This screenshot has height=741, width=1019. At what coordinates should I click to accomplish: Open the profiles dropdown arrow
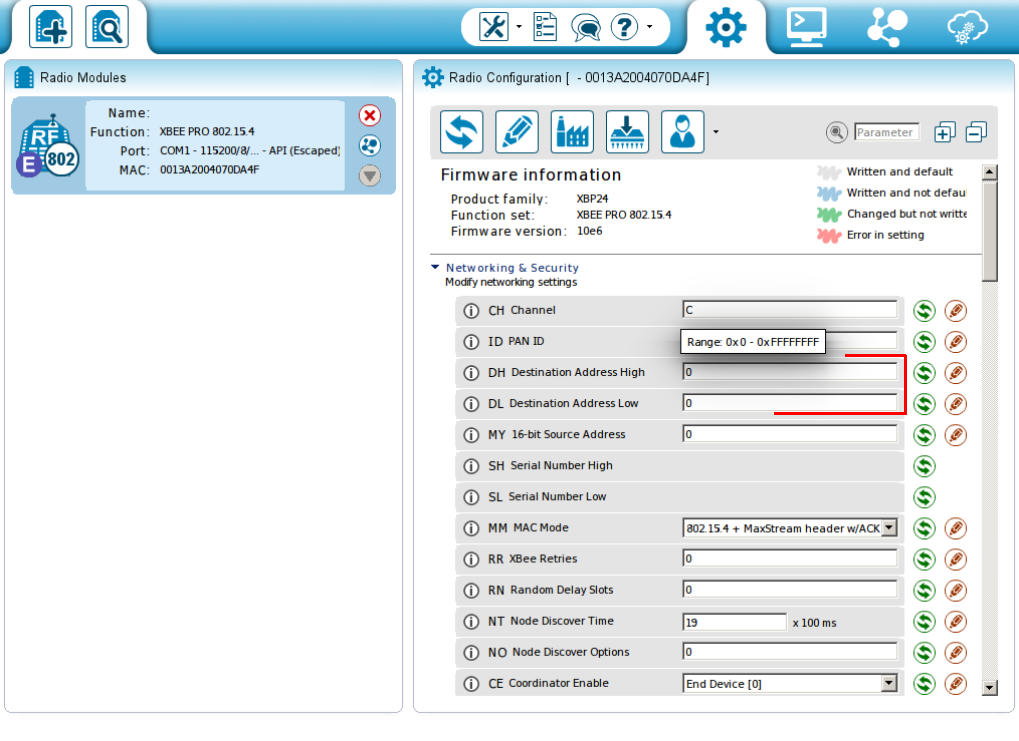(x=716, y=132)
